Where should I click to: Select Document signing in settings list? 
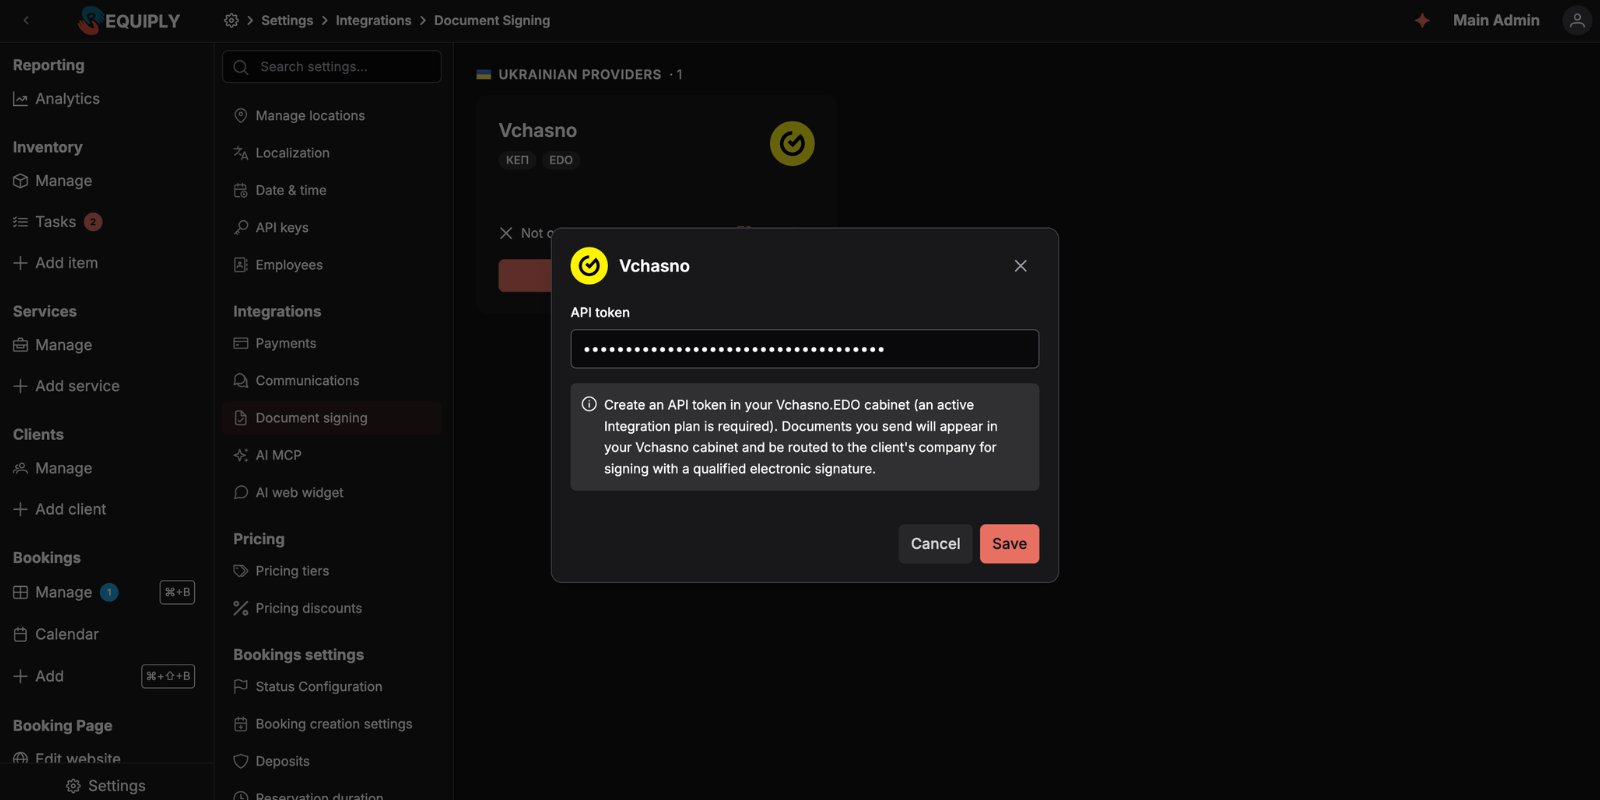[x=332, y=418]
